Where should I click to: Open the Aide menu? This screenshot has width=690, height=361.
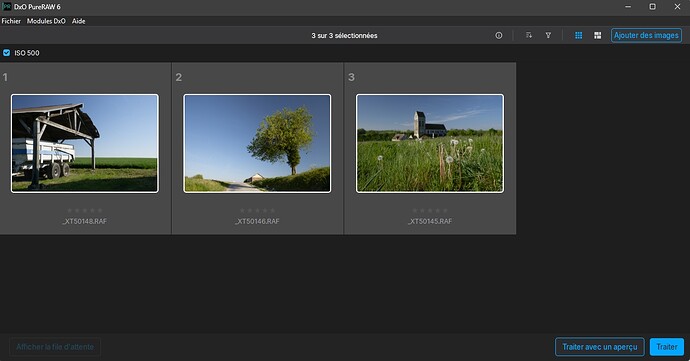(x=79, y=21)
